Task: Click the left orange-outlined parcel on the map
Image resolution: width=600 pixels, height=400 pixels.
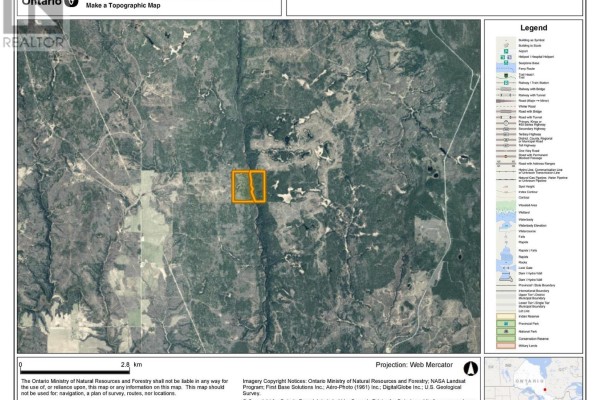Action: (x=241, y=186)
